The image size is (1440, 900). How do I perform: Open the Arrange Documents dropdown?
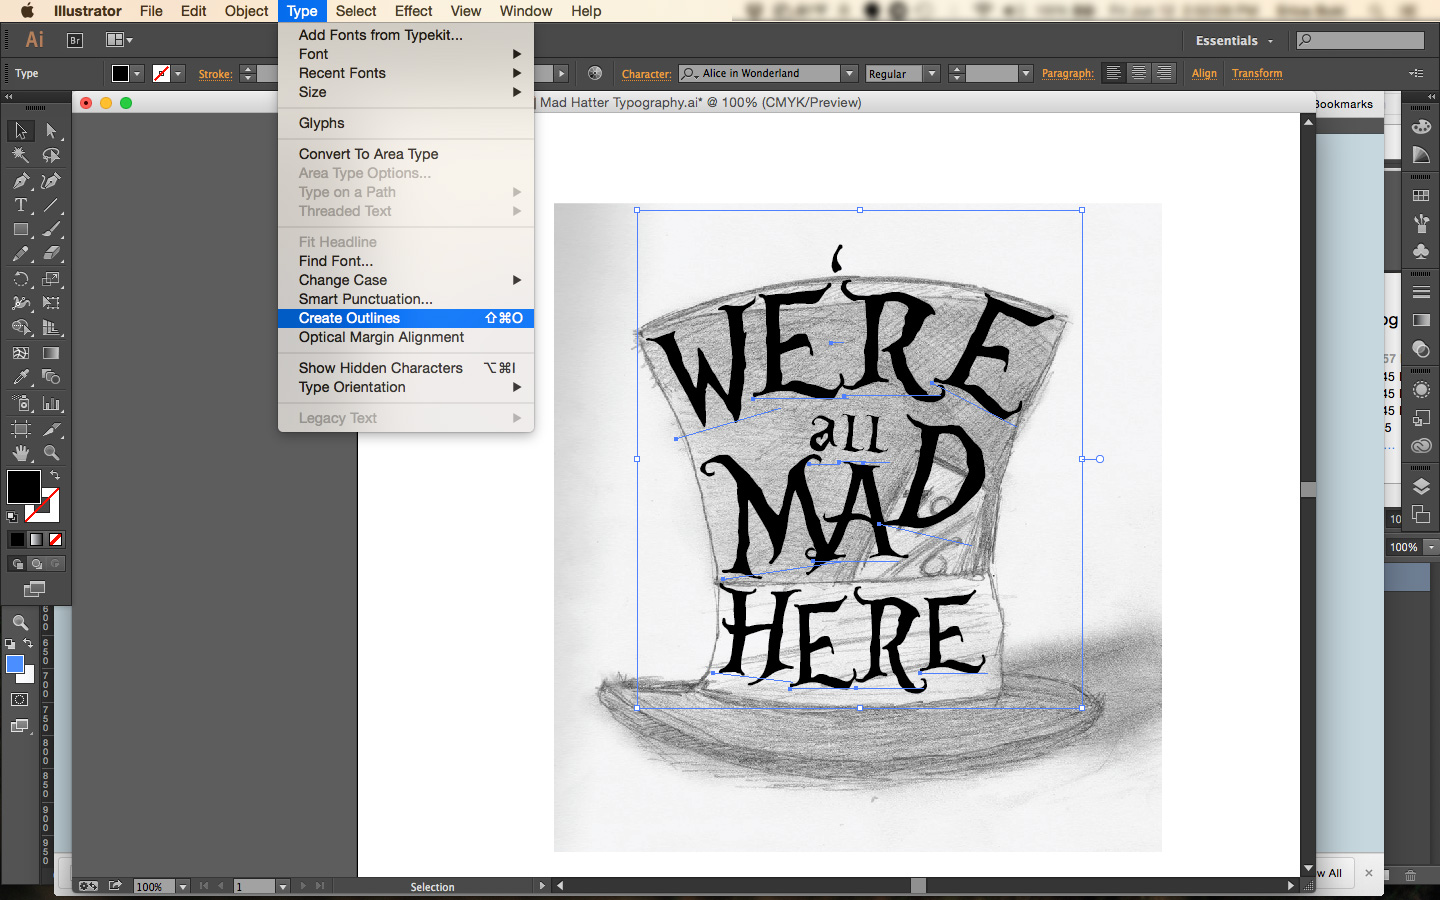click(x=119, y=40)
